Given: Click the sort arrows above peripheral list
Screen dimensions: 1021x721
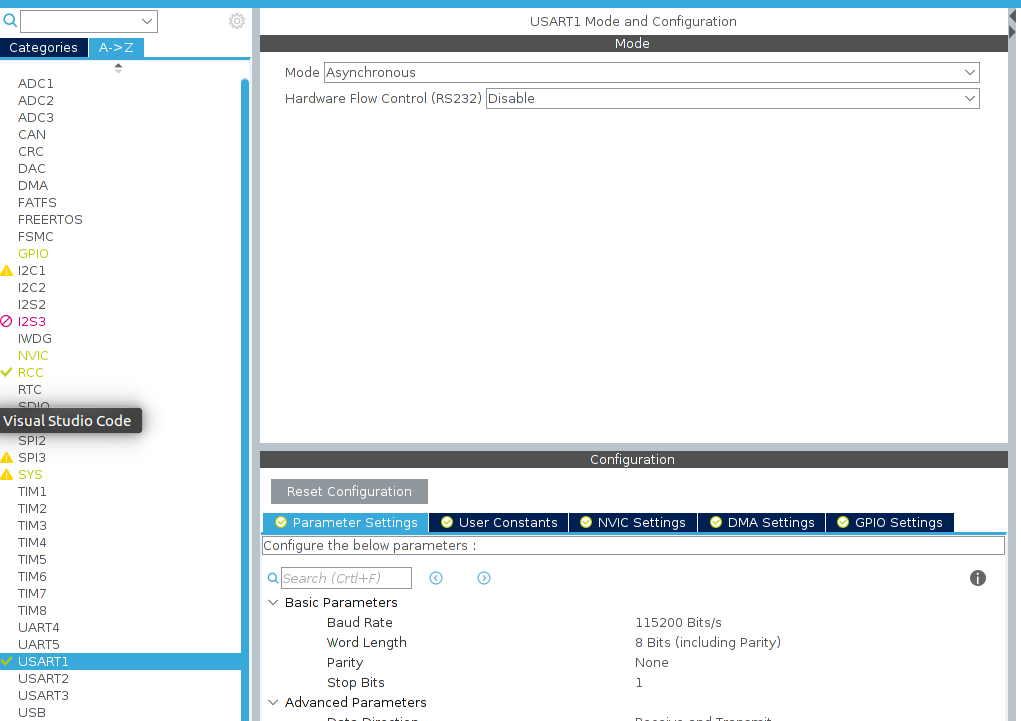Looking at the screenshot, I should (x=118, y=68).
